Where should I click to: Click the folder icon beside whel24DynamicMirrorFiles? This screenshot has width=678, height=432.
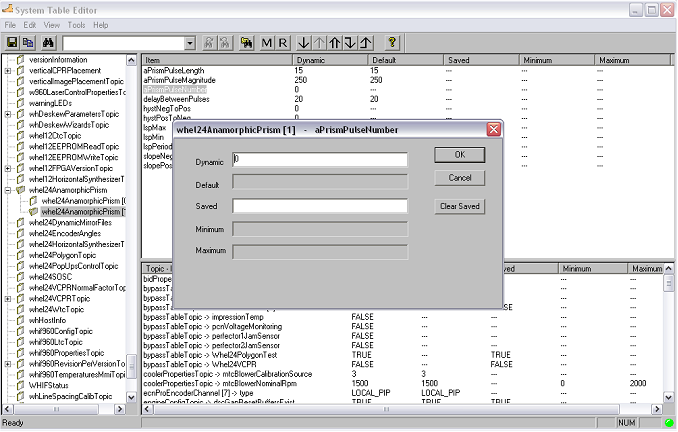tap(20, 223)
